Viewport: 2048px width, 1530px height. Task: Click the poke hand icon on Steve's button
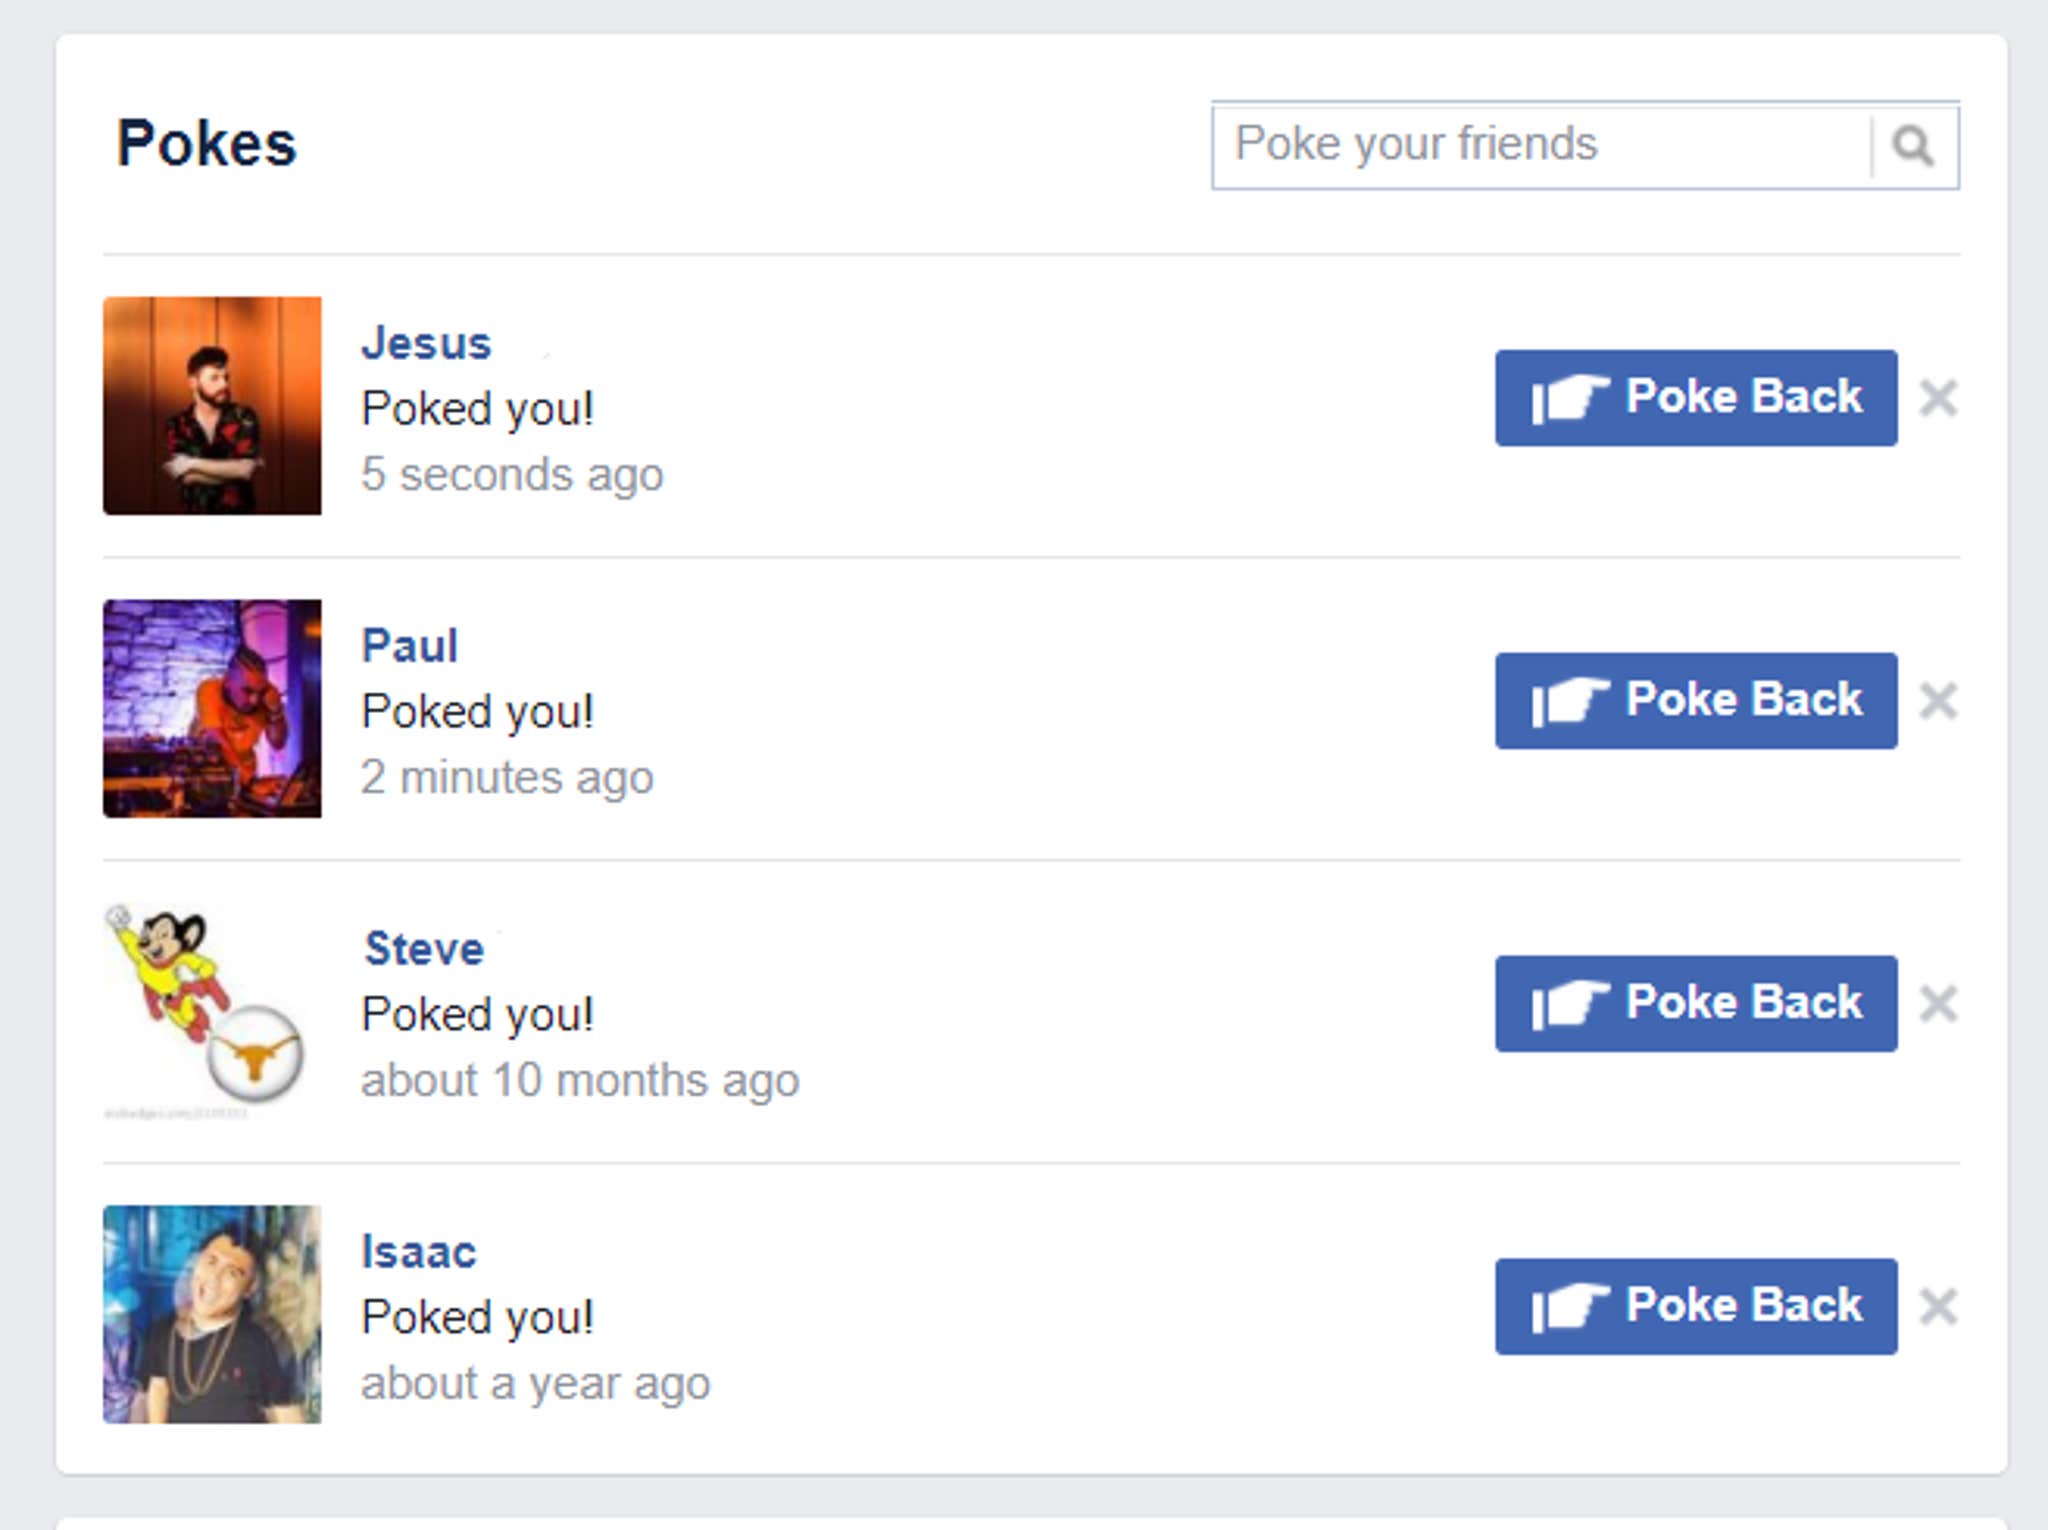(1572, 1003)
